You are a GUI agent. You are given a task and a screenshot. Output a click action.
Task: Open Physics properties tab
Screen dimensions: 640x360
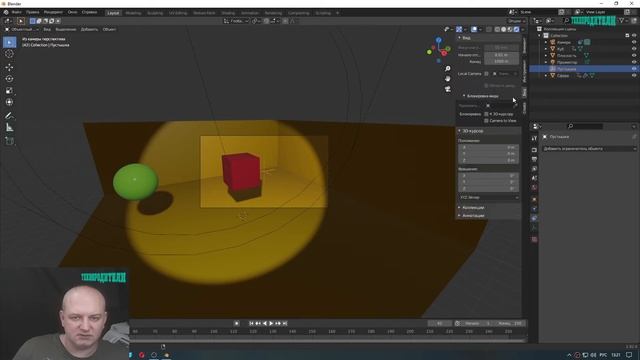[534, 209]
